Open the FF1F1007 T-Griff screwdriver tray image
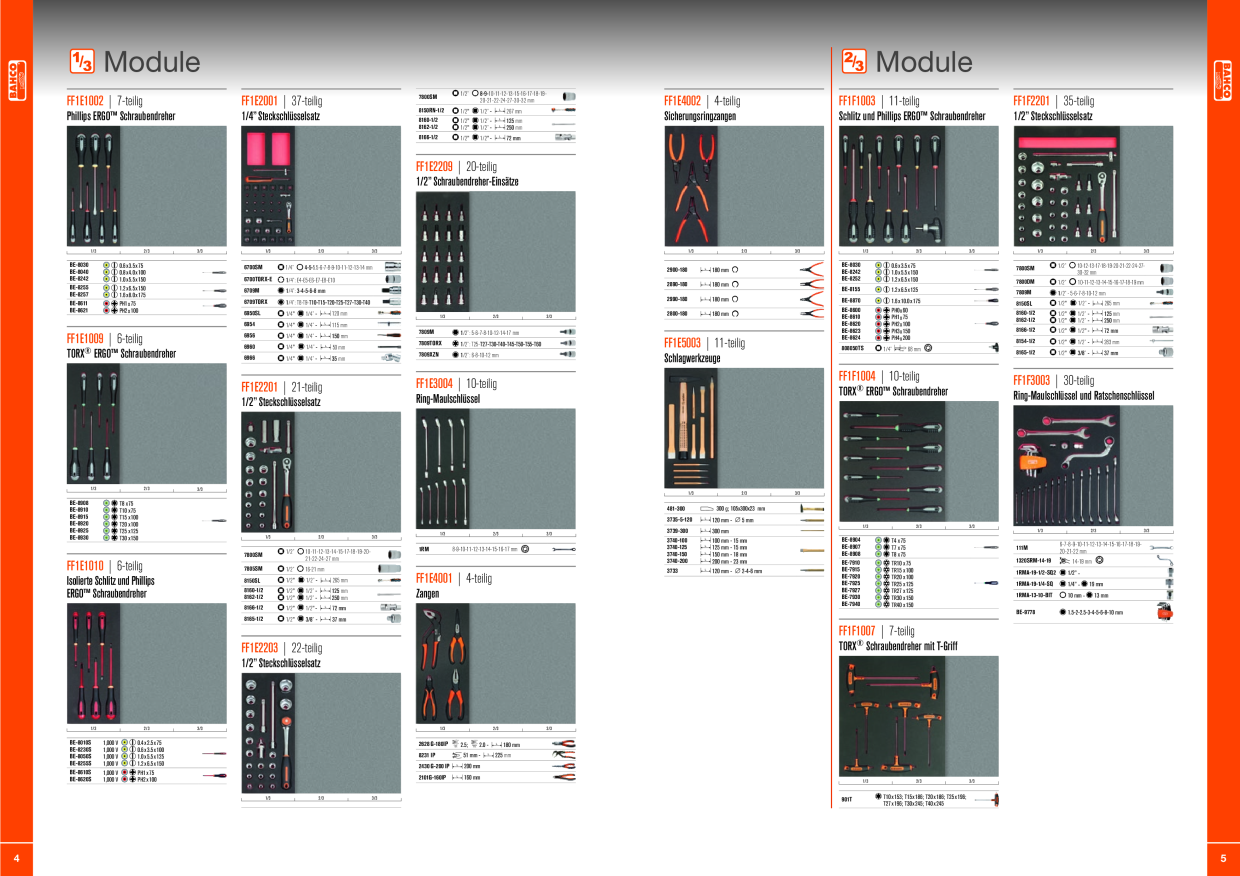The height and width of the screenshot is (876, 1240). pyautogui.click(x=918, y=716)
